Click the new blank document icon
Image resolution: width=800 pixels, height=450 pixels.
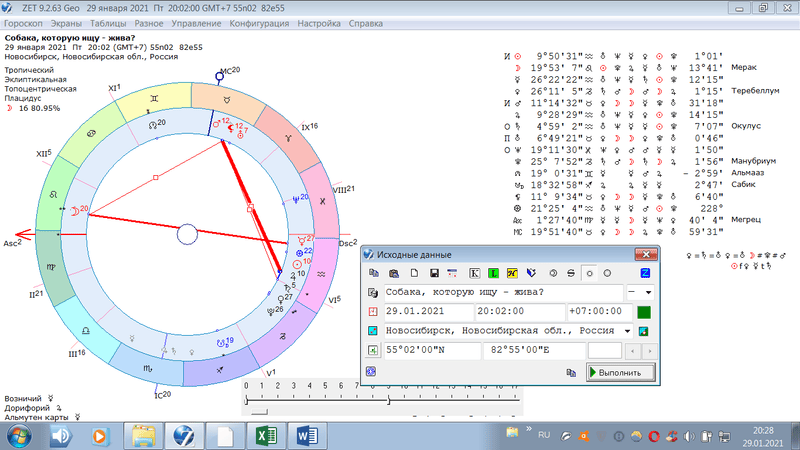coord(413,273)
